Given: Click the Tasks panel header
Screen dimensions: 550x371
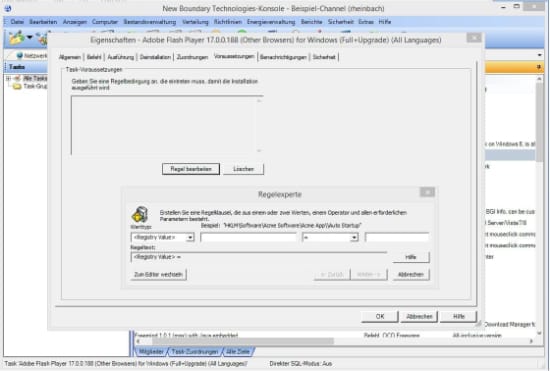Looking at the screenshot, I should pos(25,67).
